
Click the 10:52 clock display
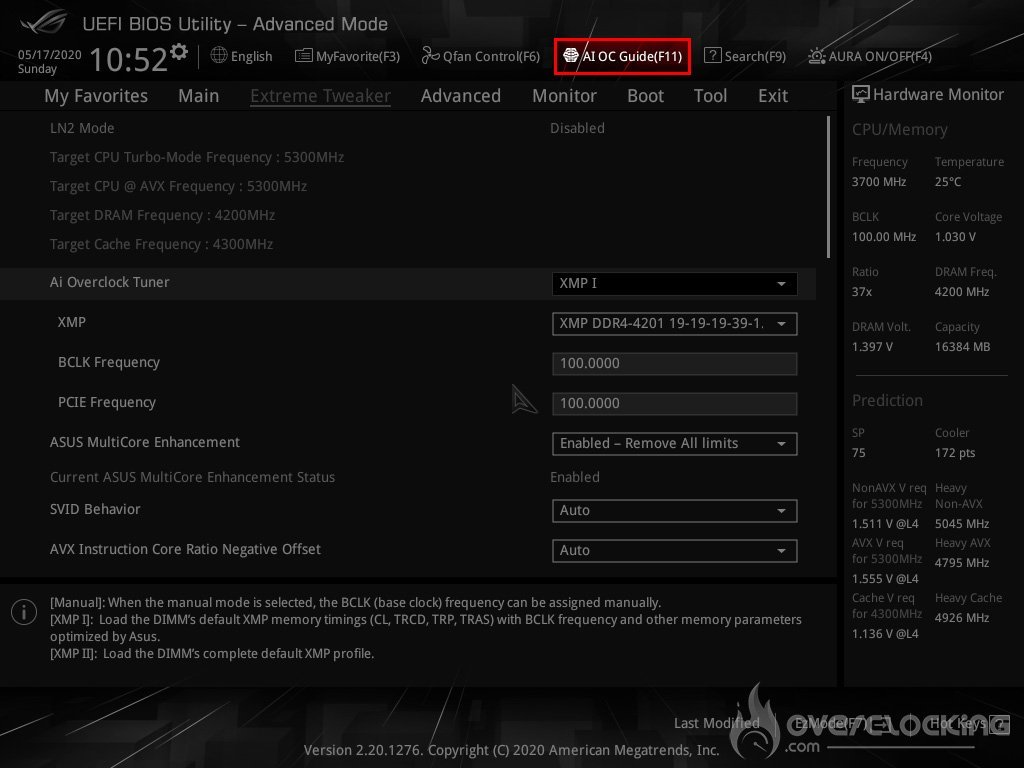click(x=129, y=59)
